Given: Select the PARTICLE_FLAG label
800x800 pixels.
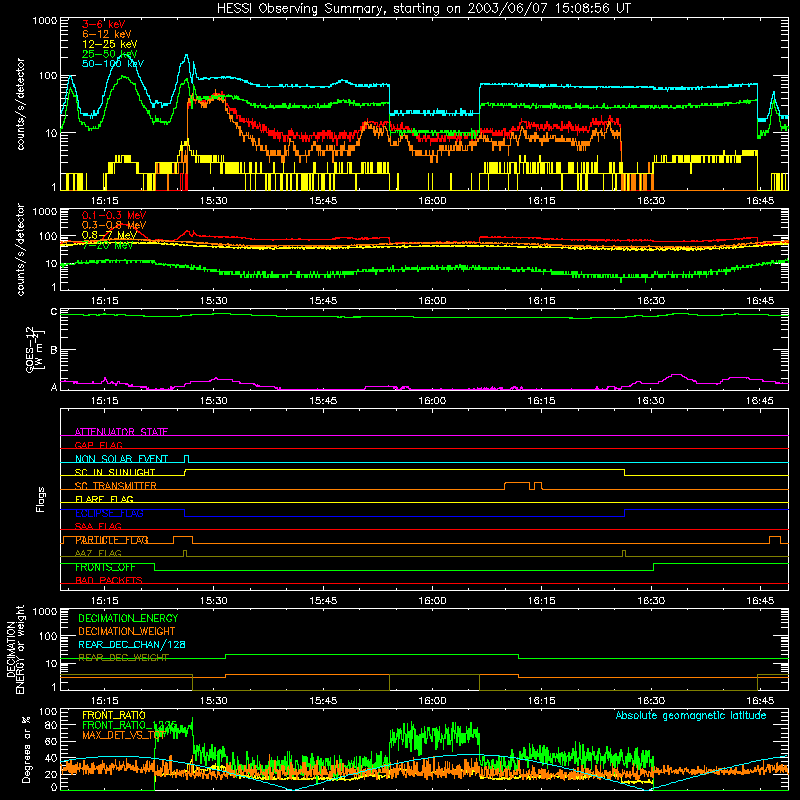Looking at the screenshot, I should (112, 540).
